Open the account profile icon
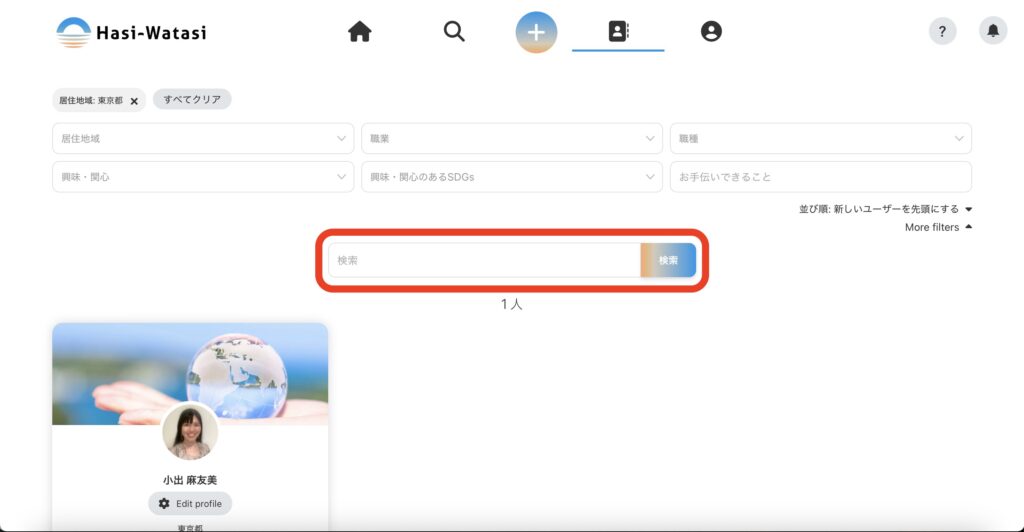Viewport: 1024px width, 532px height. pyautogui.click(x=711, y=32)
